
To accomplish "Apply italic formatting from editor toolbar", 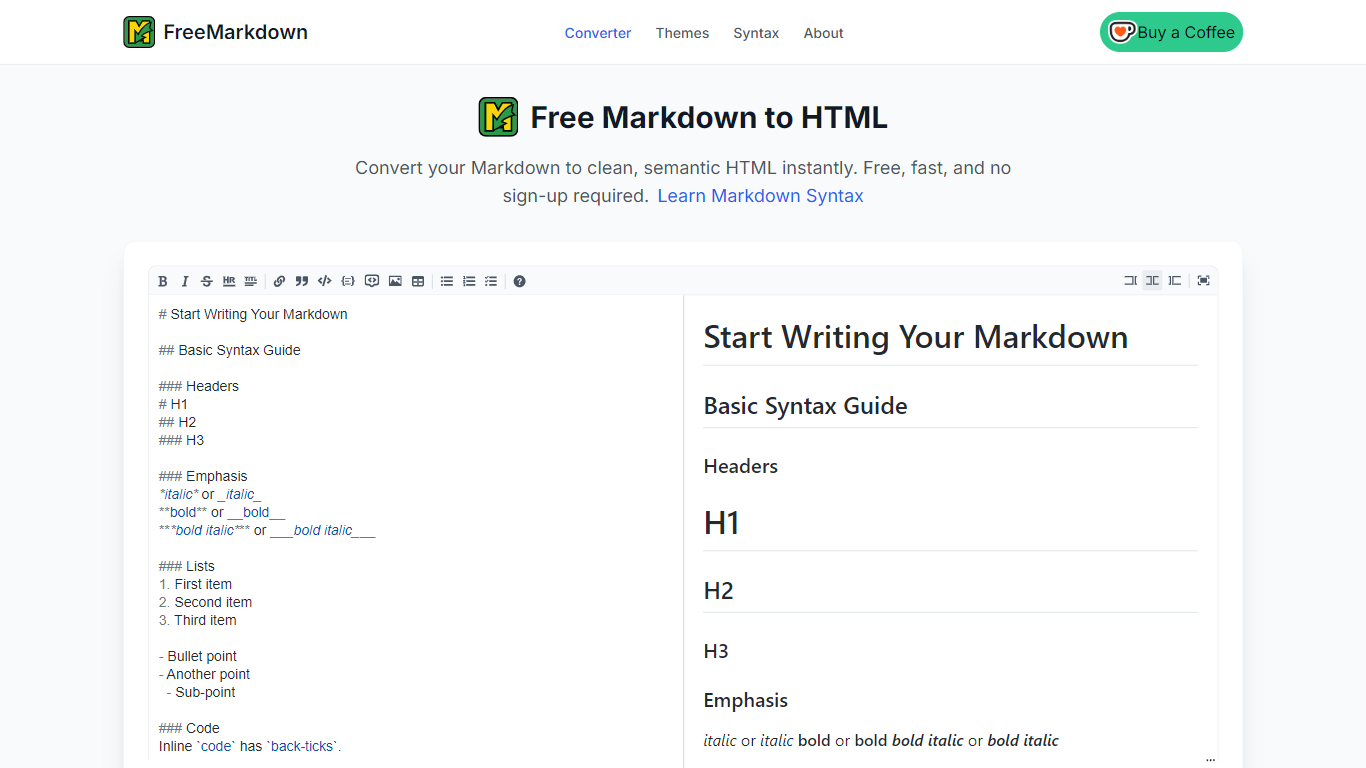I will point(185,281).
